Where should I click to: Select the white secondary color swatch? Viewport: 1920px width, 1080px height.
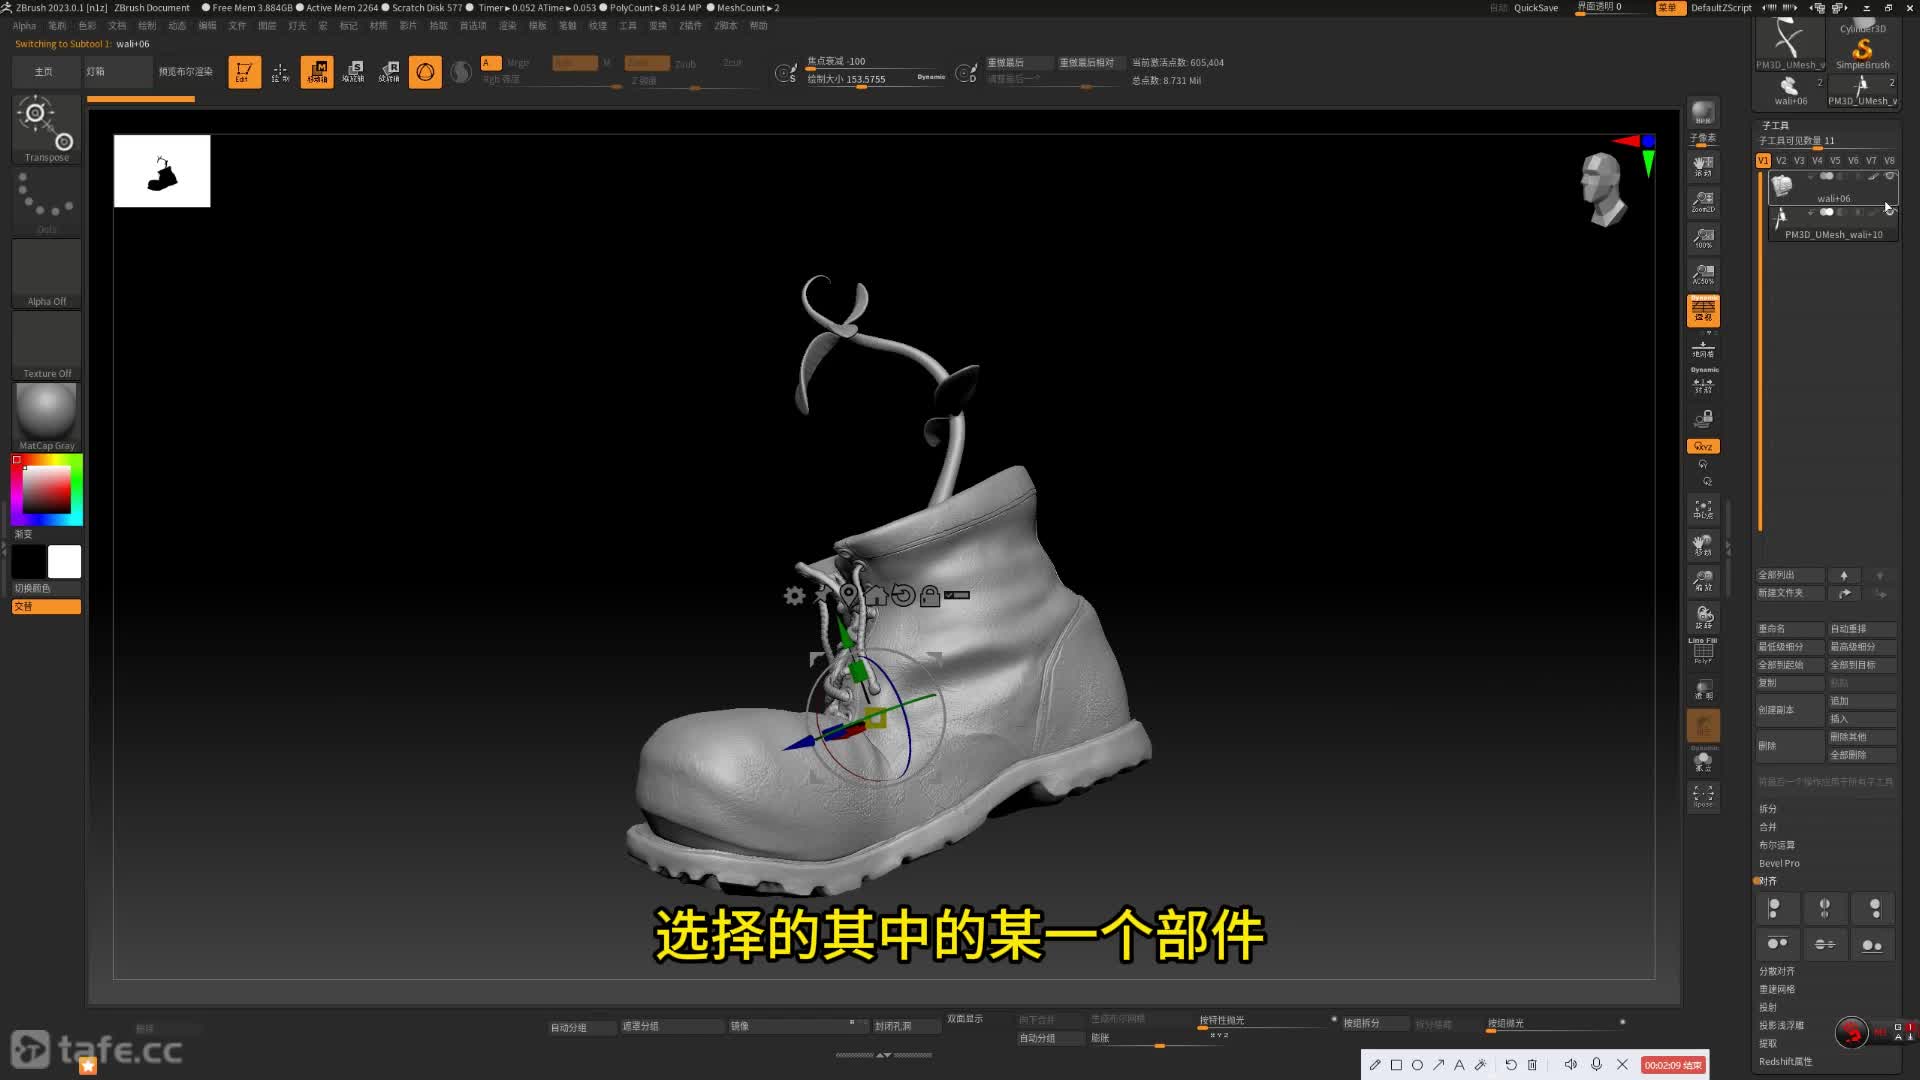64,562
